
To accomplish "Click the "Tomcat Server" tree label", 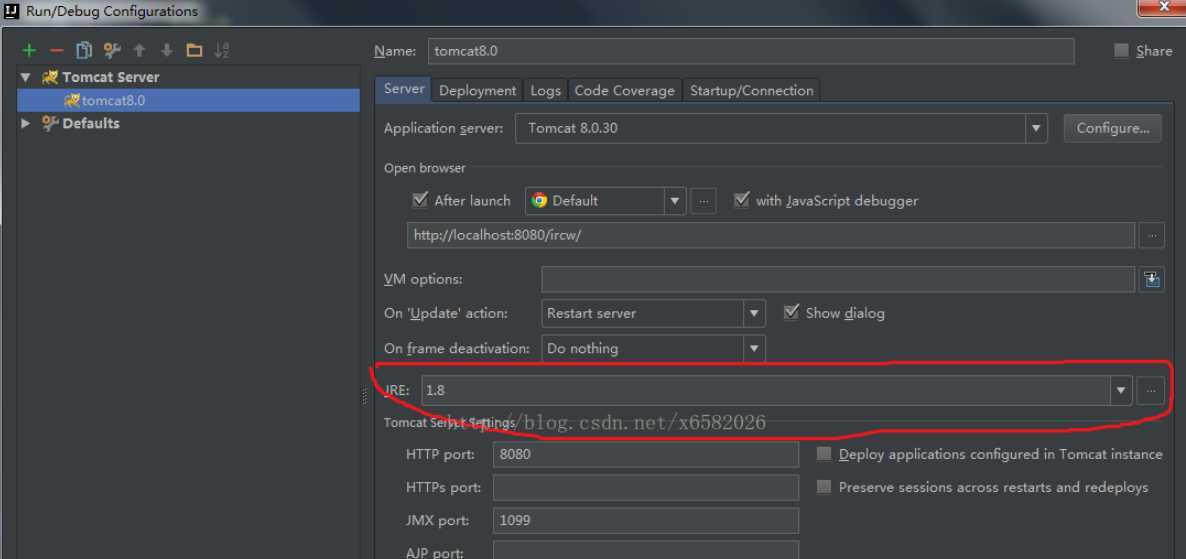I will click(110, 77).
